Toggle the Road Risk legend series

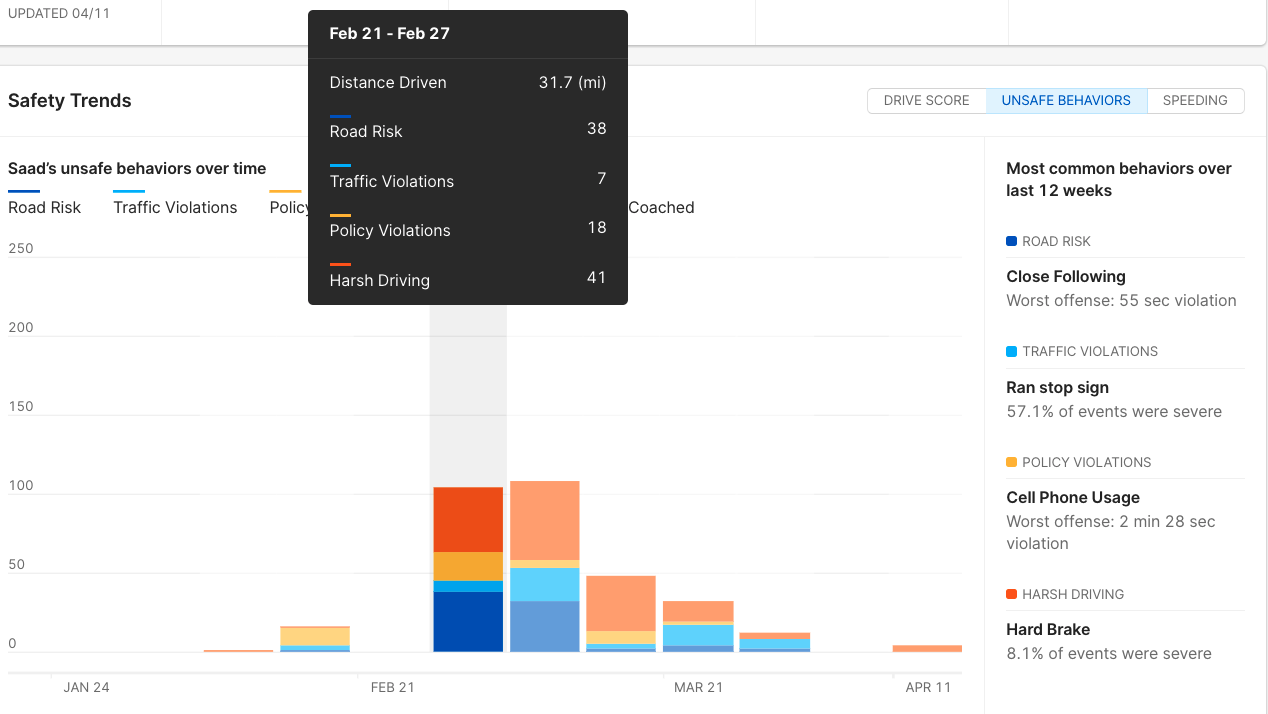[44, 207]
